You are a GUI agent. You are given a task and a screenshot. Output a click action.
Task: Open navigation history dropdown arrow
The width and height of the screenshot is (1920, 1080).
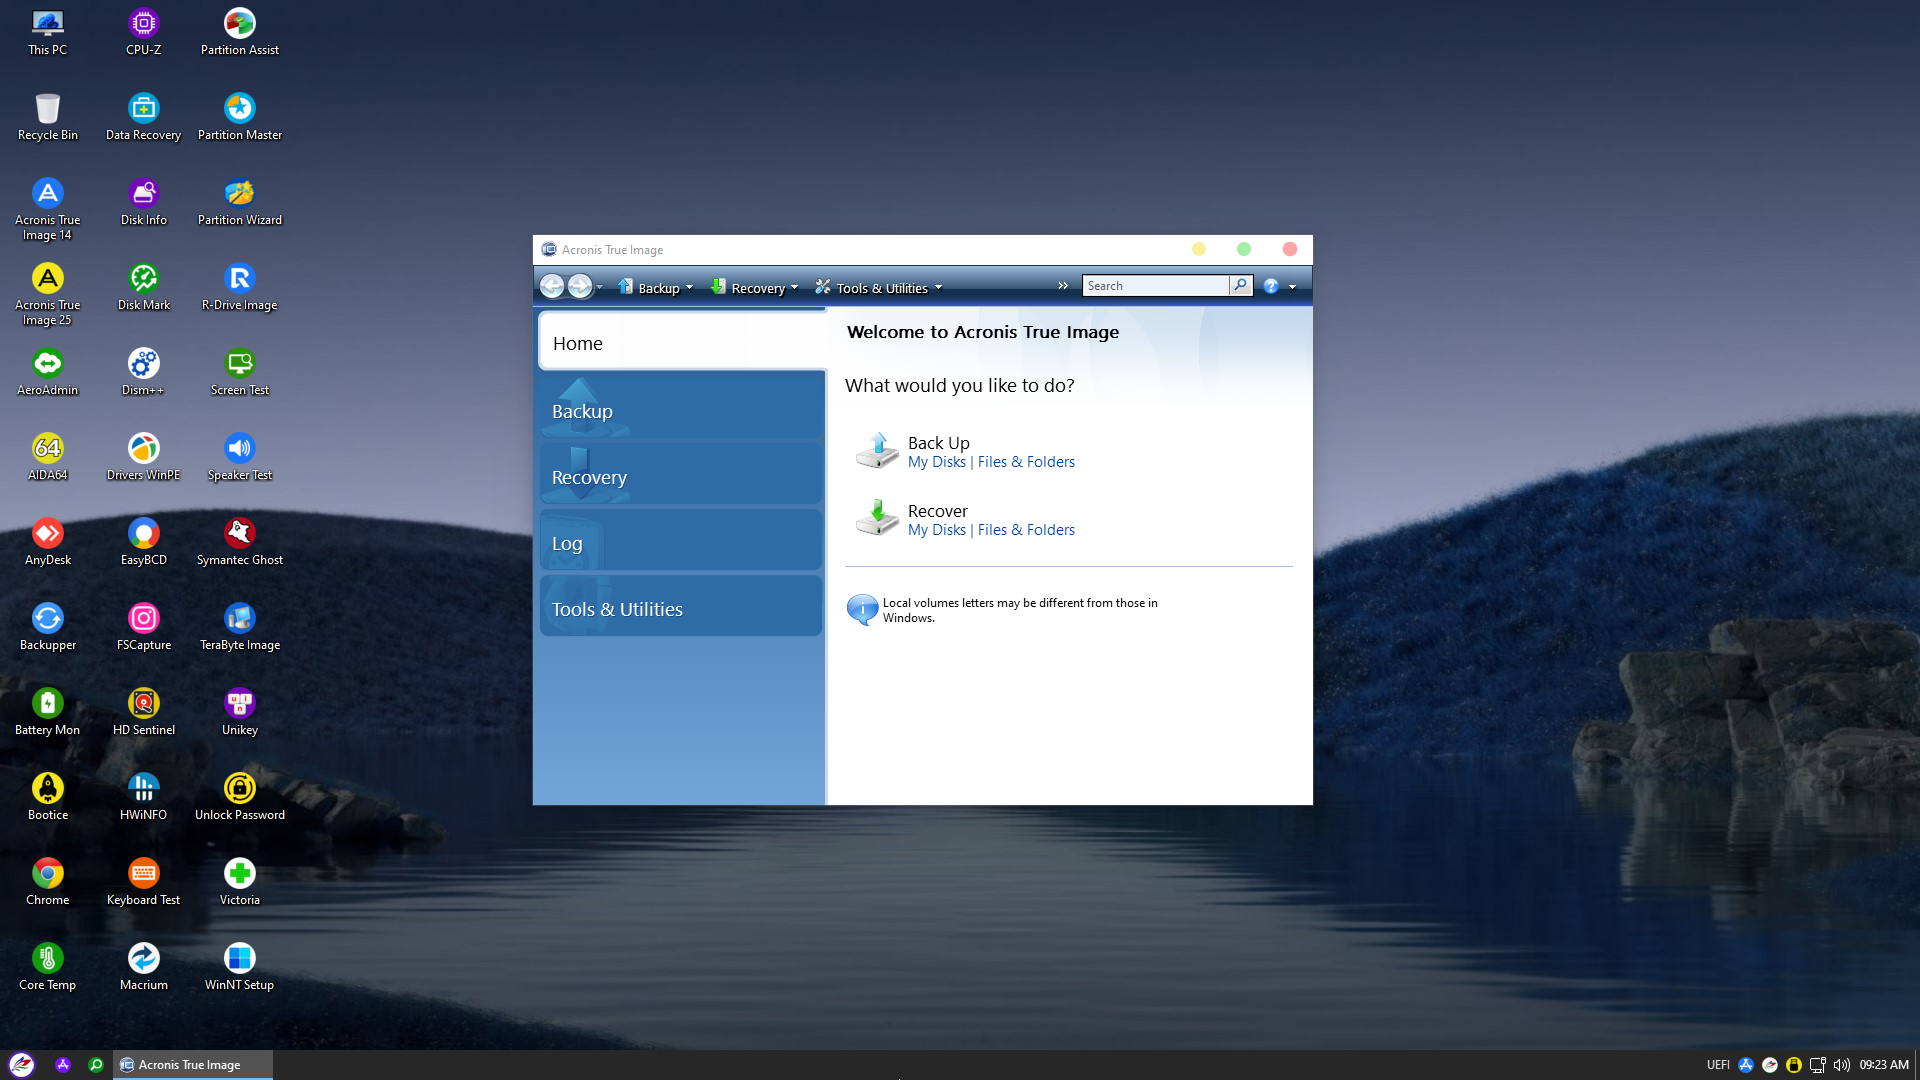(600, 288)
